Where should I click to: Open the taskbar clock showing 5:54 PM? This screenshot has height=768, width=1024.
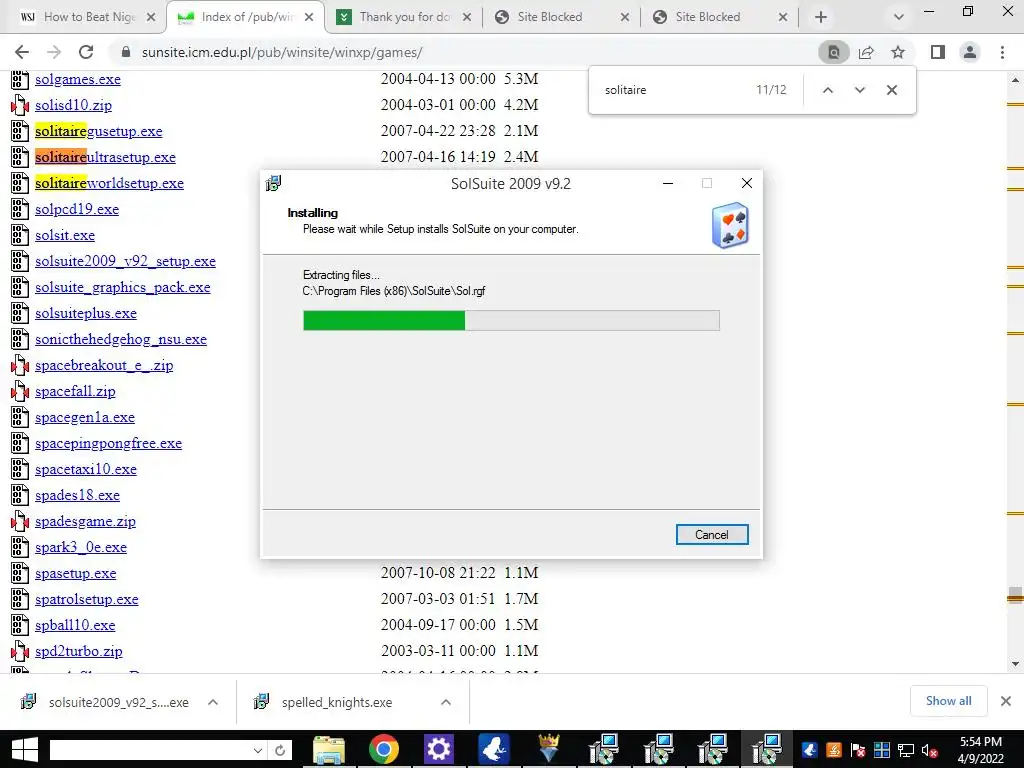click(x=980, y=750)
